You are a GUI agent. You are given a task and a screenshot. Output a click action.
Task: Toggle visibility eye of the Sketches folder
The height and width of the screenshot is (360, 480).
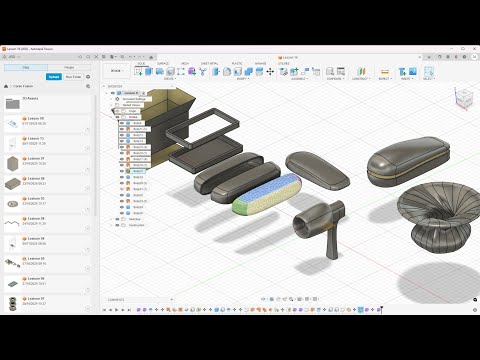coord(117,219)
